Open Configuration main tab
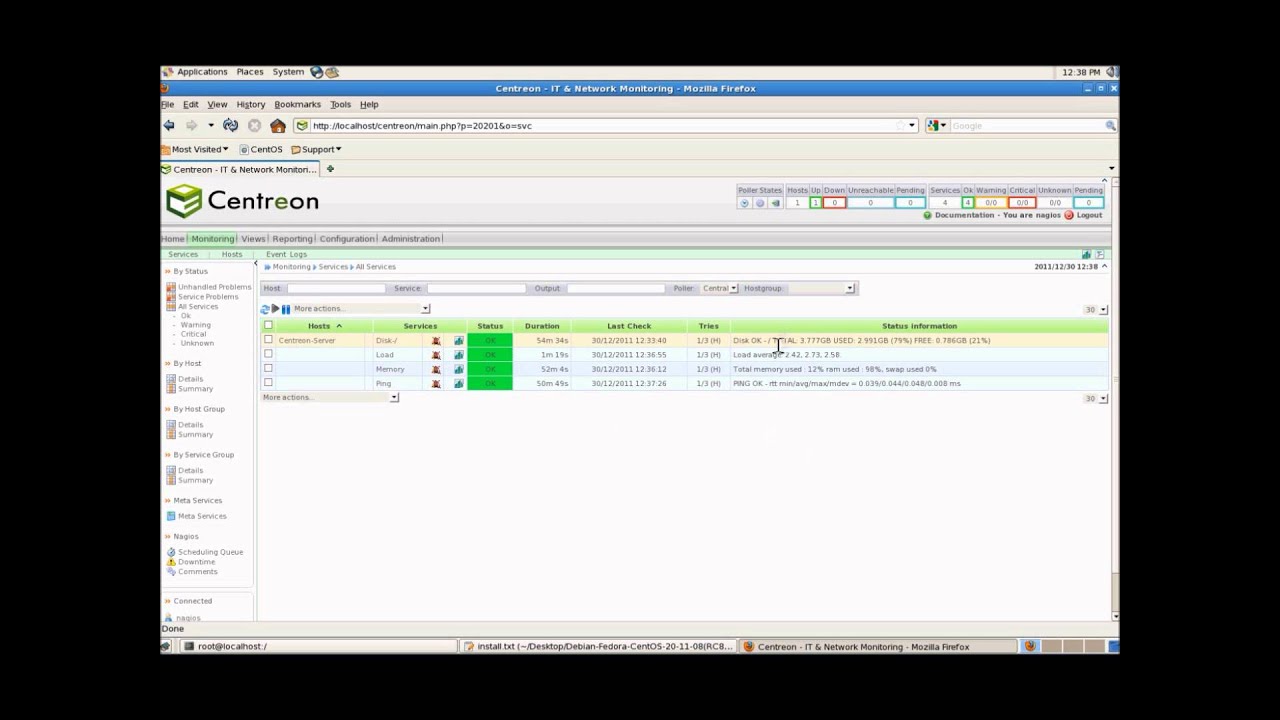Screen dimensions: 1280x720 click(347, 239)
